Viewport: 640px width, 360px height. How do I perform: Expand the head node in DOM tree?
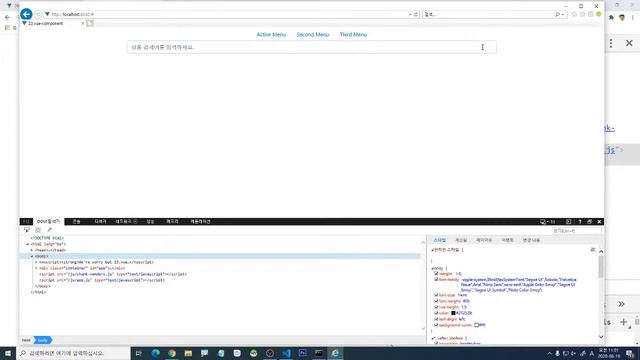(32, 250)
